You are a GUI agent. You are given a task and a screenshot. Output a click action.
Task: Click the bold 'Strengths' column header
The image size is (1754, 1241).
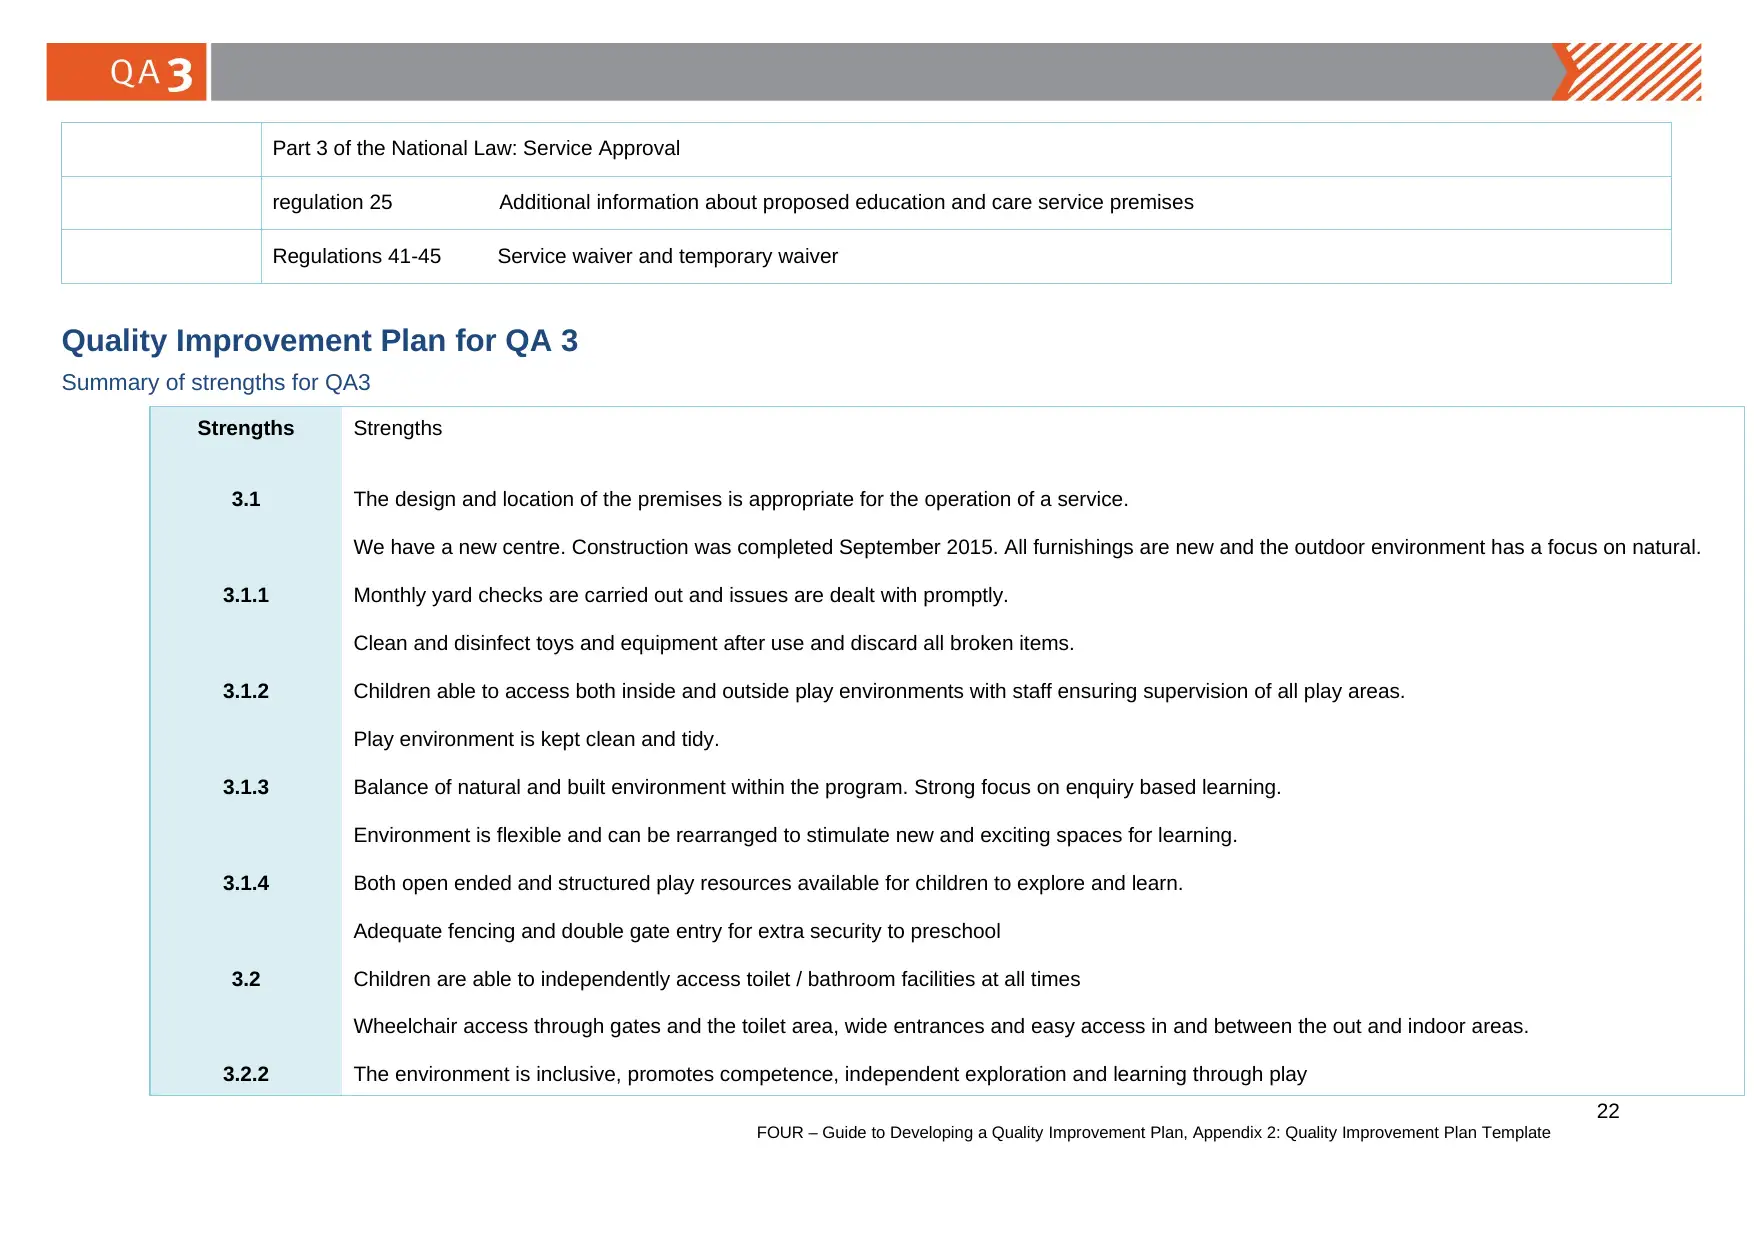246,429
